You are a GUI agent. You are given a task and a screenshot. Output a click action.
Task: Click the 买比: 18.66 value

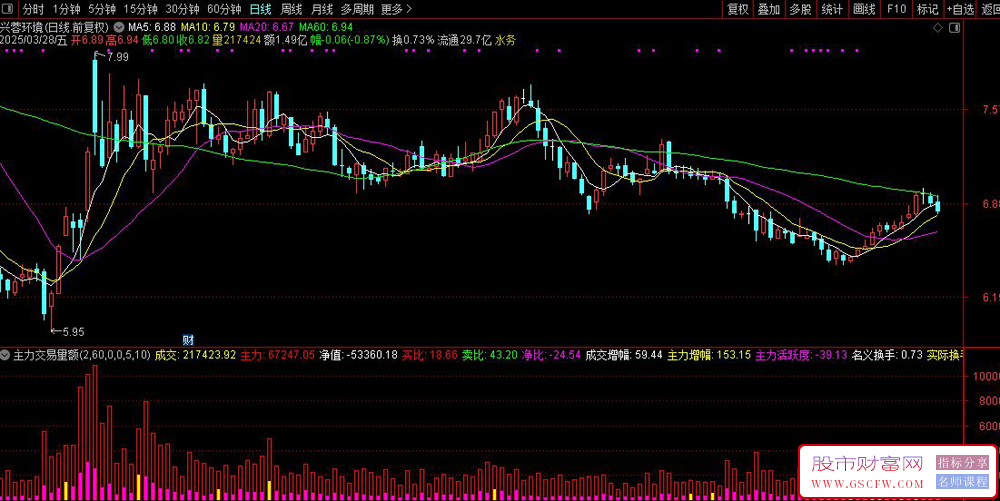pos(430,355)
